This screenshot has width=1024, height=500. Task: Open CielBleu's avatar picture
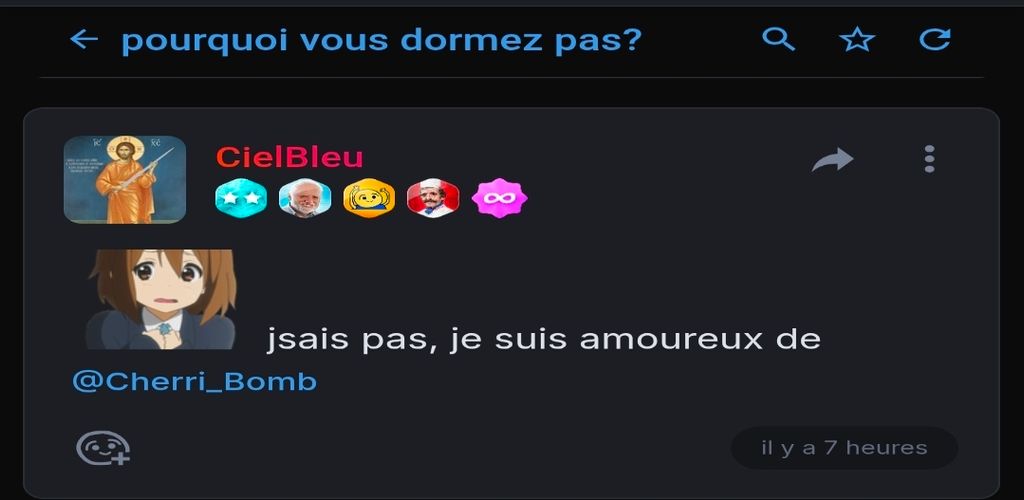coord(125,180)
